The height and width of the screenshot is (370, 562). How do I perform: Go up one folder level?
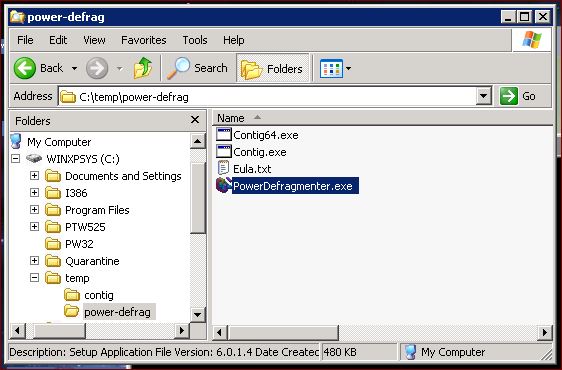click(143, 68)
